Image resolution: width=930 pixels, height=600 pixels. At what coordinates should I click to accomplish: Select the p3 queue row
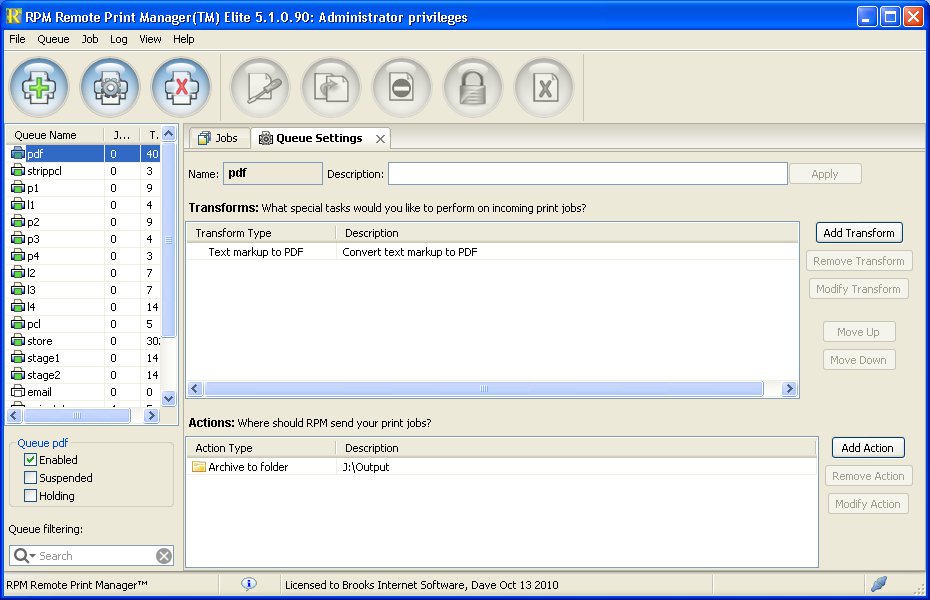point(84,239)
